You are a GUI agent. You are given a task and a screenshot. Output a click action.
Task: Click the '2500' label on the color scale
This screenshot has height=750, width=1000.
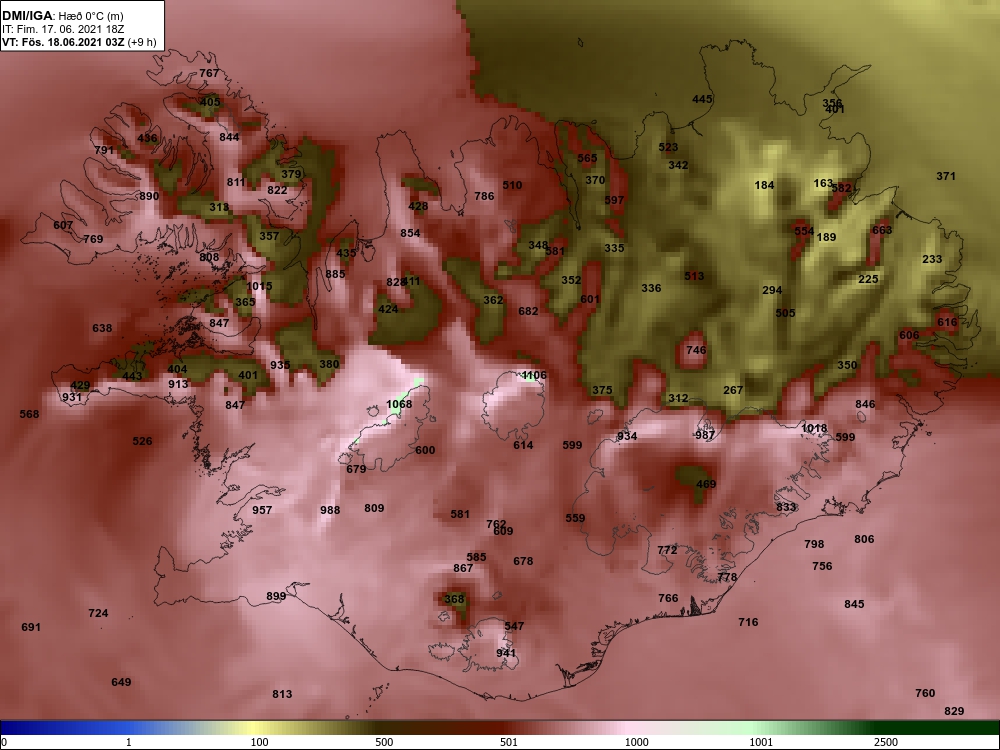tap(885, 742)
